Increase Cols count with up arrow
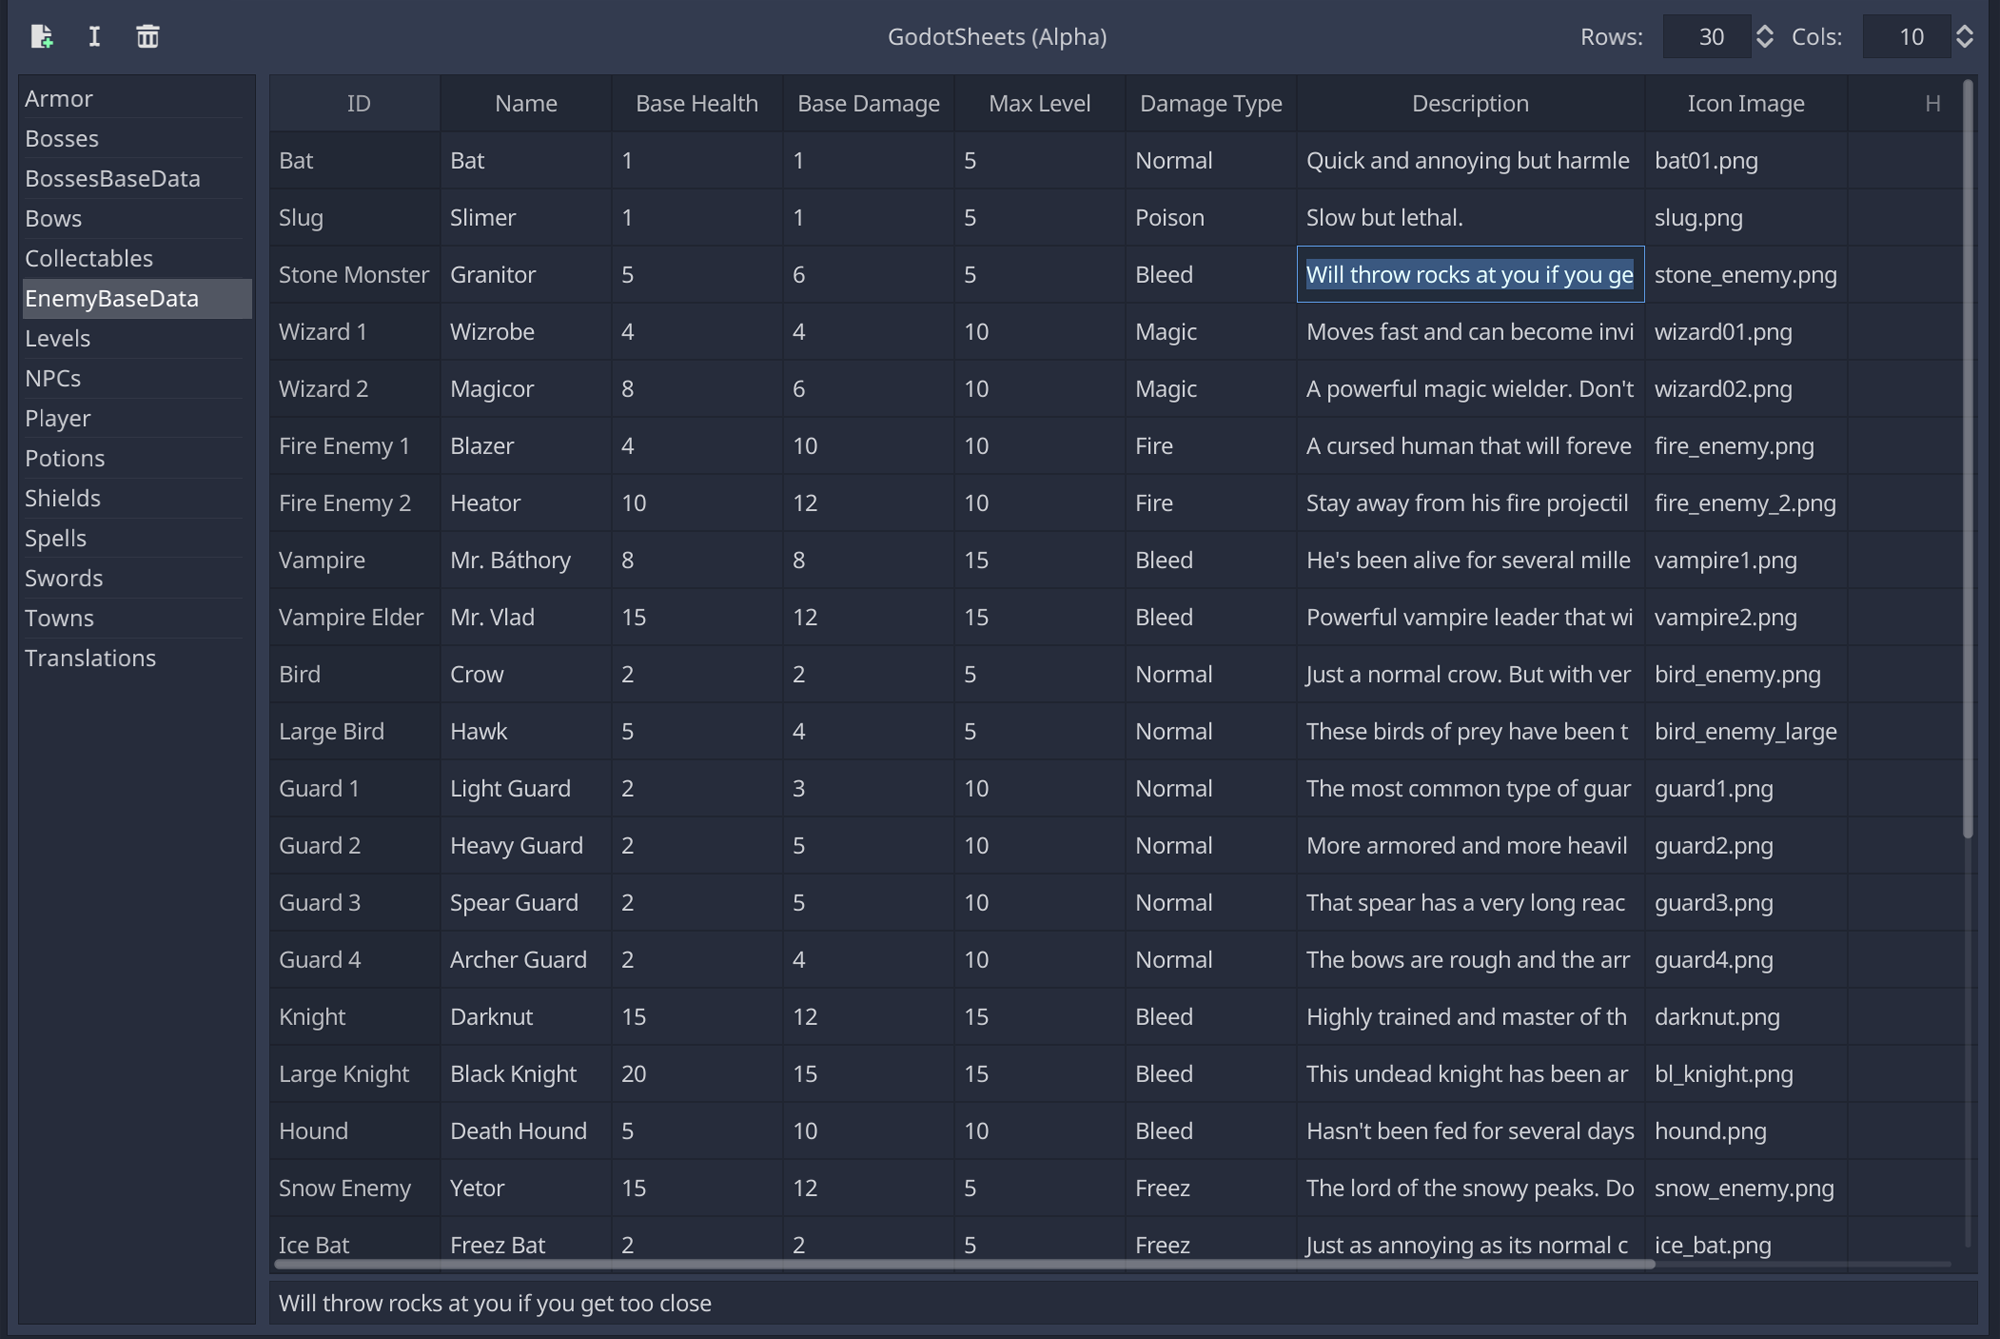 (1964, 29)
